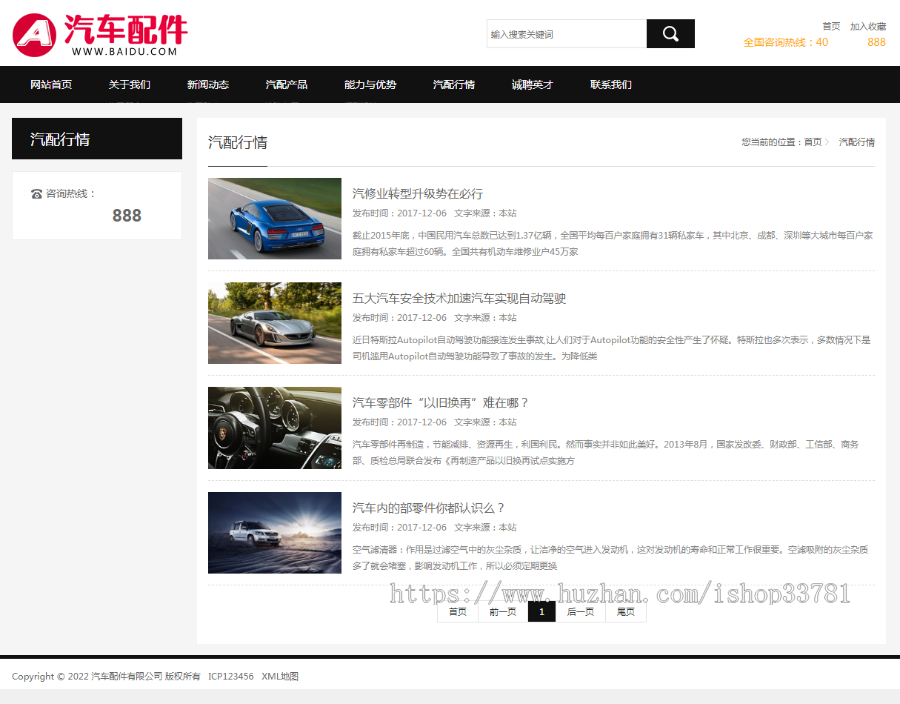Open the 诚聘英才 nav item
This screenshot has height=704, width=900.
(532, 84)
